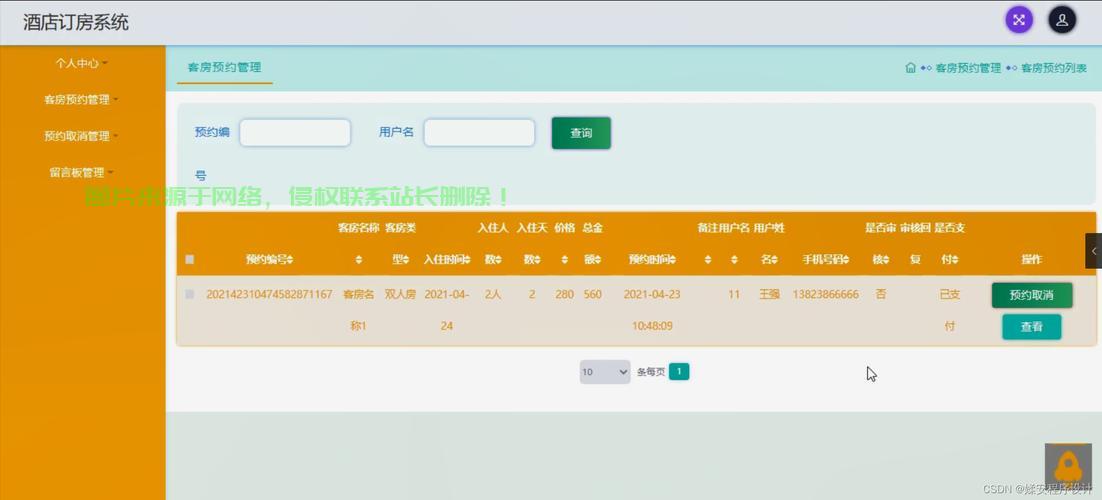Expand the 留言板管理 sidebar menu
The width and height of the screenshot is (1102, 500).
click(x=82, y=172)
